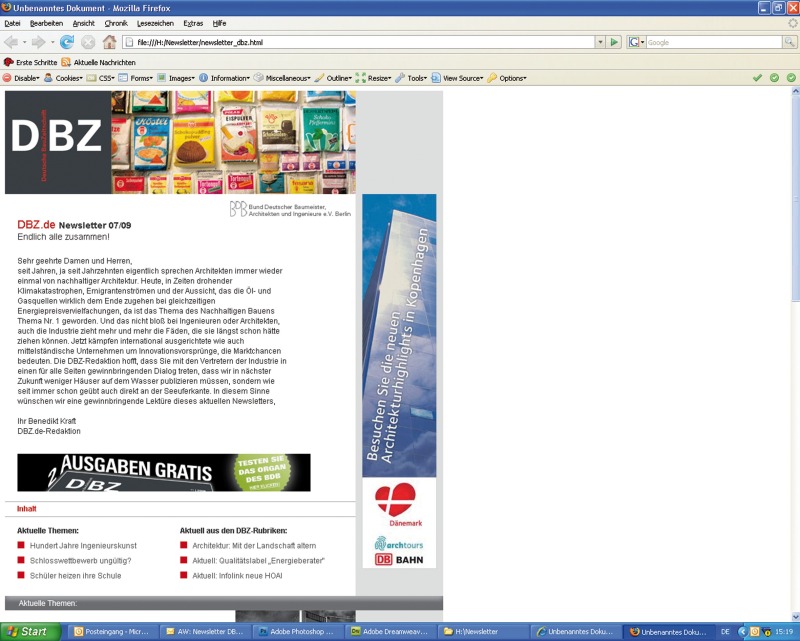This screenshot has height=641, width=800.
Task: Switch to Adobe Dreamweaver in the taskbar
Action: (389, 632)
